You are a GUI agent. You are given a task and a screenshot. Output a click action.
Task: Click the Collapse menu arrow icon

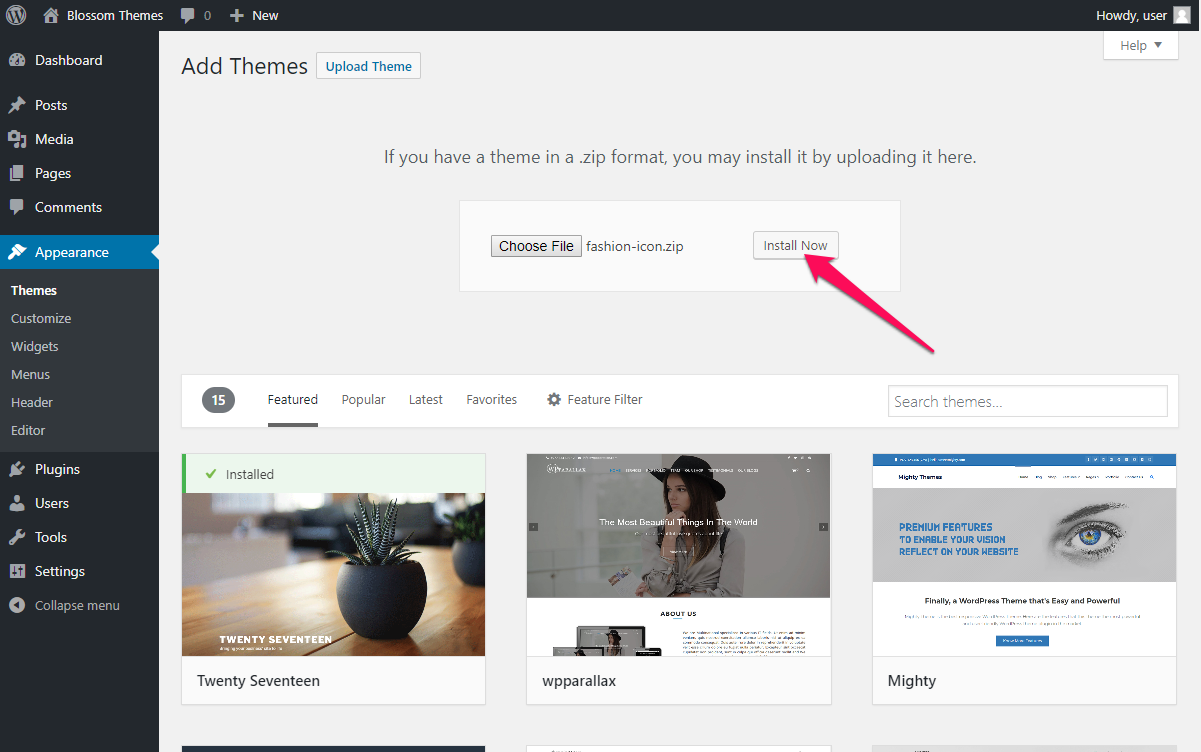(x=17, y=605)
